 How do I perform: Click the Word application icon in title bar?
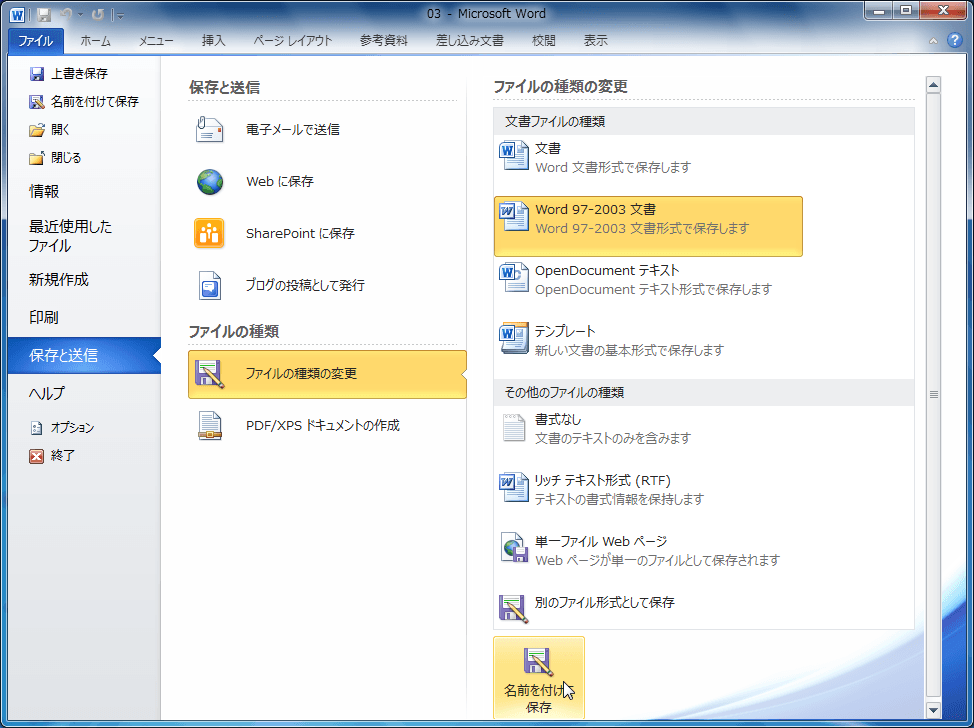point(17,14)
